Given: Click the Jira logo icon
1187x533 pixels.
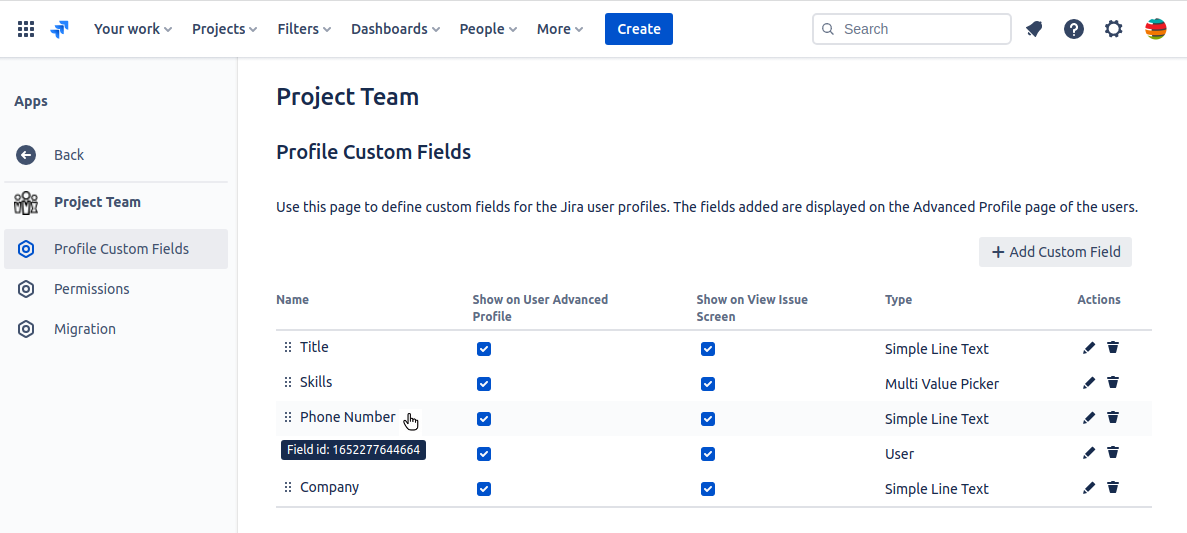Looking at the screenshot, I should [x=60, y=29].
